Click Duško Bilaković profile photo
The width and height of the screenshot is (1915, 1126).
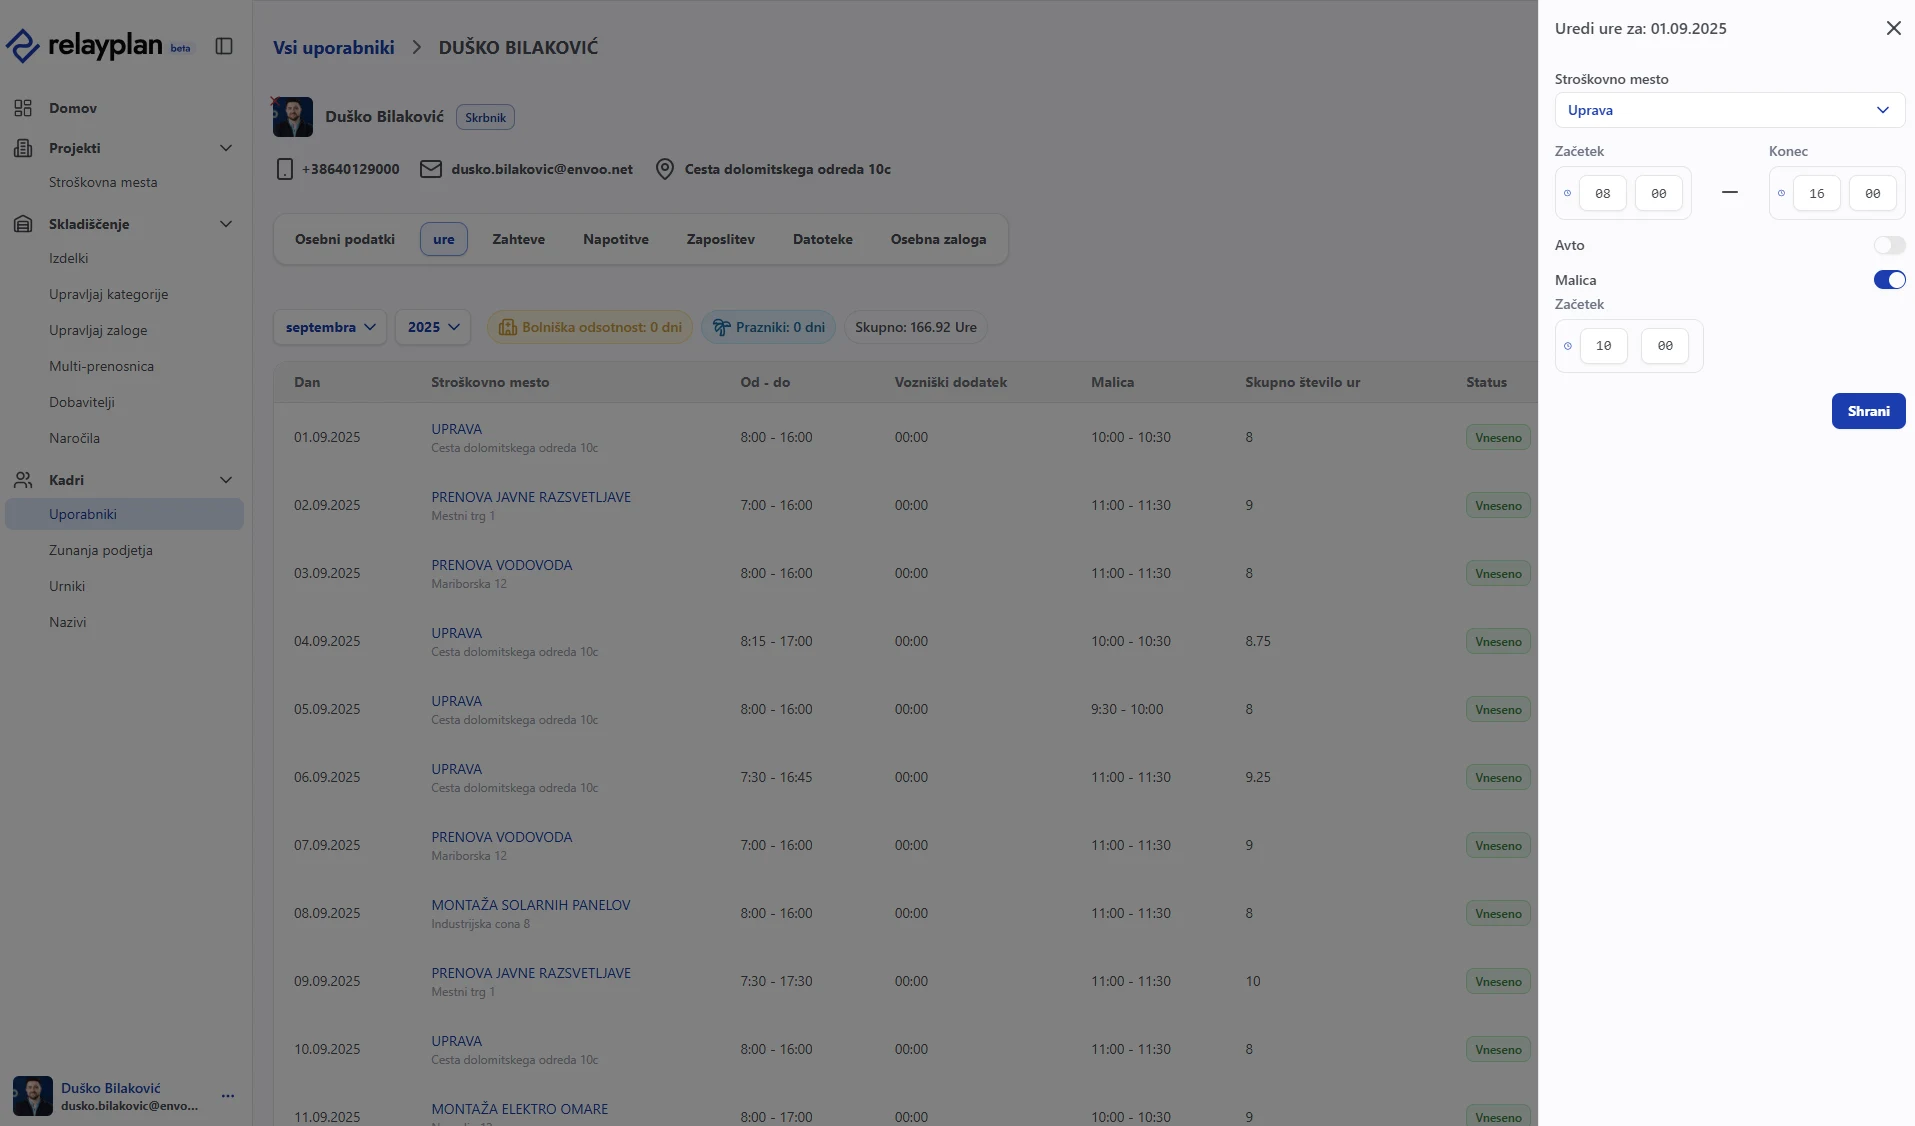[x=293, y=117]
